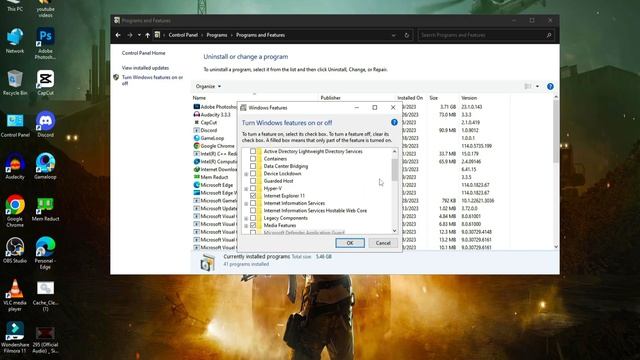Uncheck the Internet Explorer 11 feature

pos(253,196)
